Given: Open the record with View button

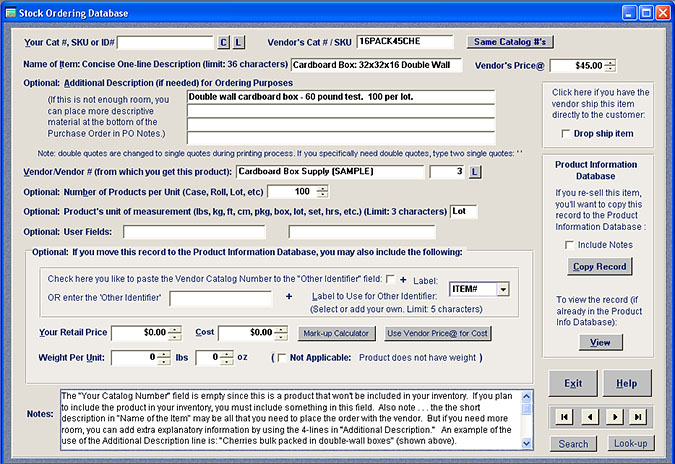Looking at the screenshot, I should click(601, 342).
